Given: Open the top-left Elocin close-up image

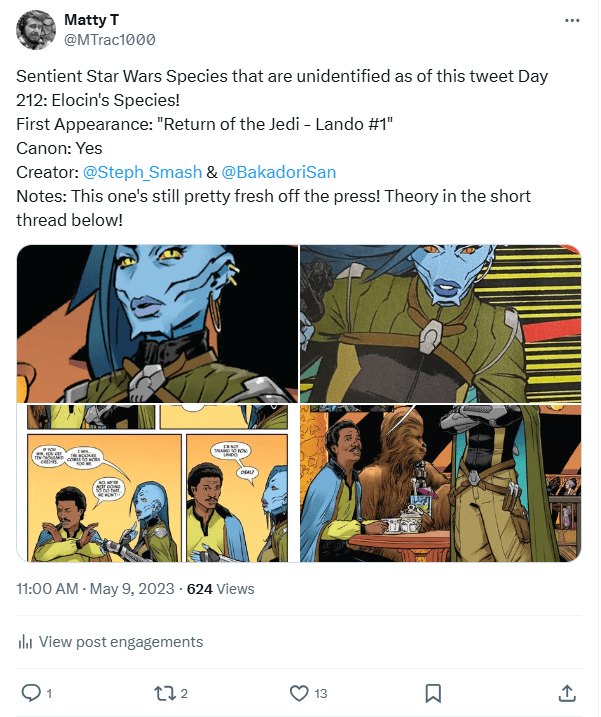Looking at the screenshot, I should click(x=157, y=323).
